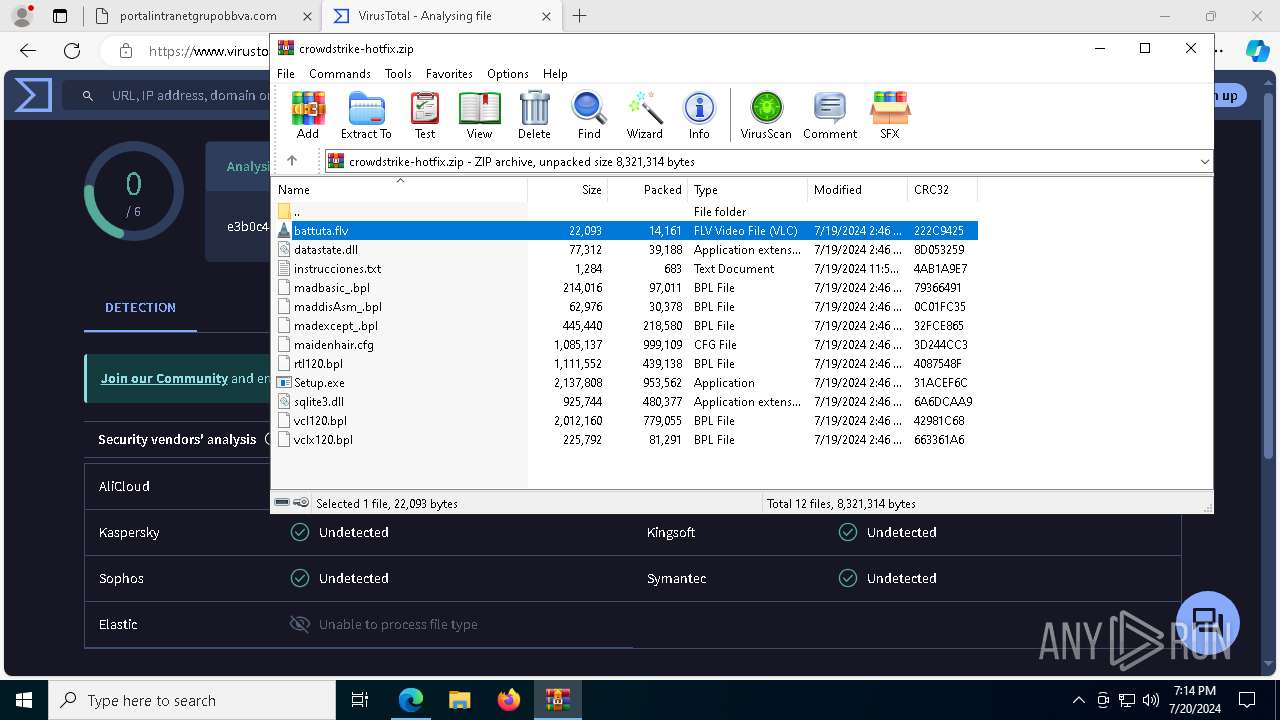Select instrucciones.txt file
This screenshot has height=720, width=1280.
(x=625, y=268)
